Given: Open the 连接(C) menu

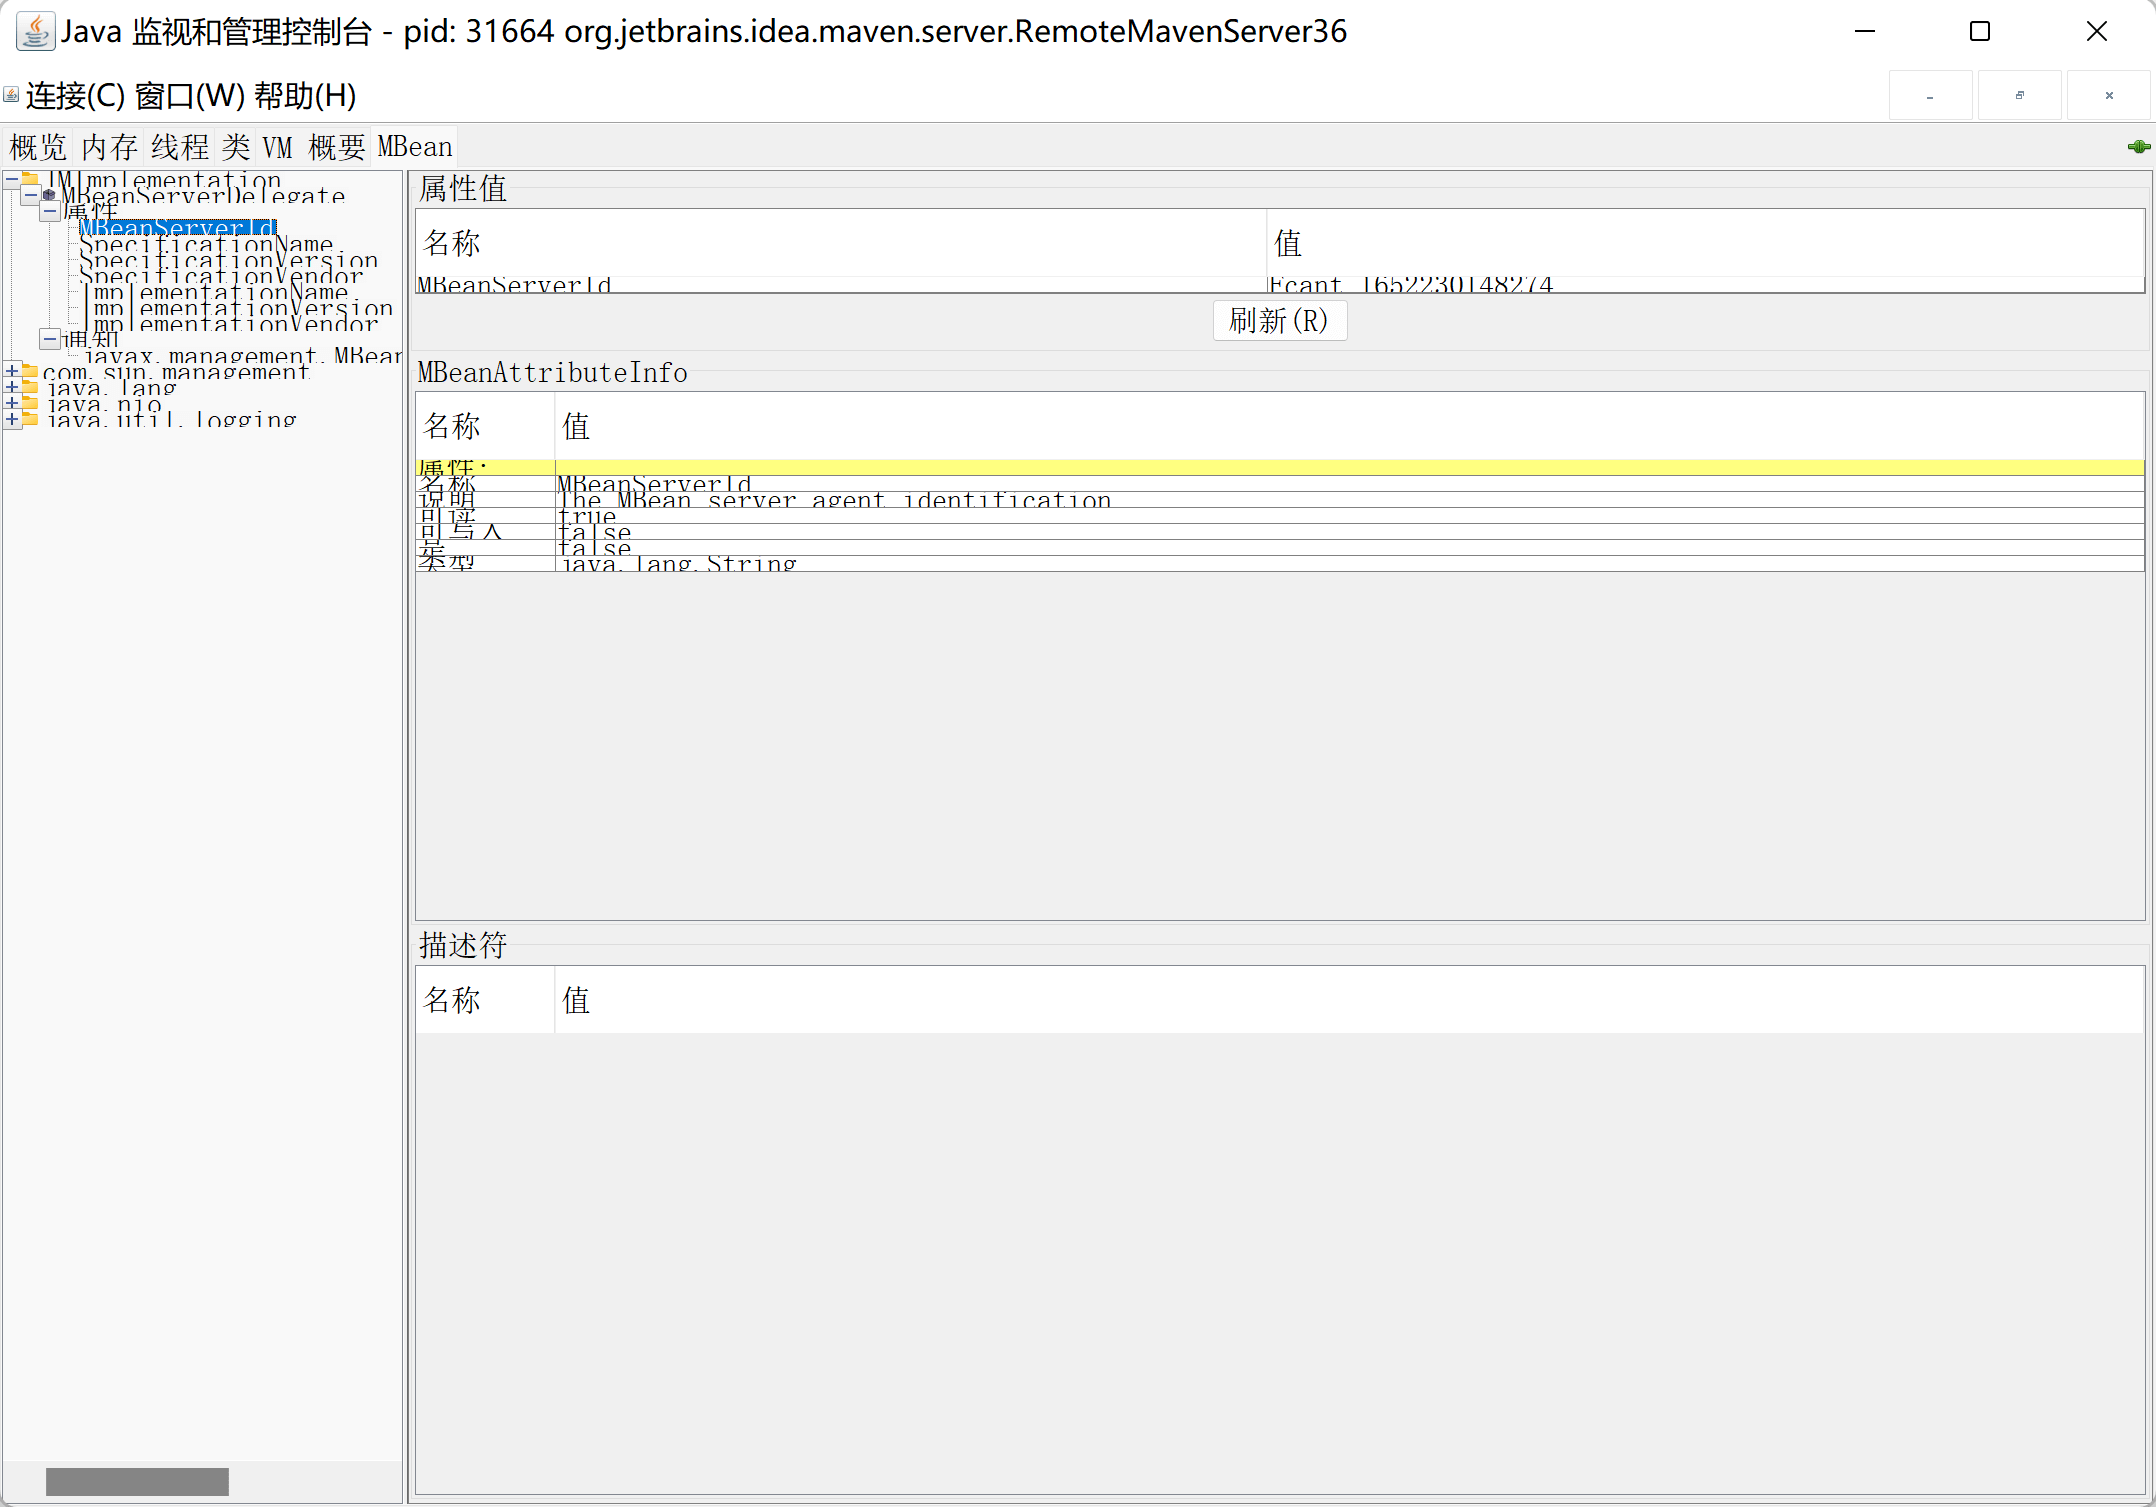Looking at the screenshot, I should point(75,96).
